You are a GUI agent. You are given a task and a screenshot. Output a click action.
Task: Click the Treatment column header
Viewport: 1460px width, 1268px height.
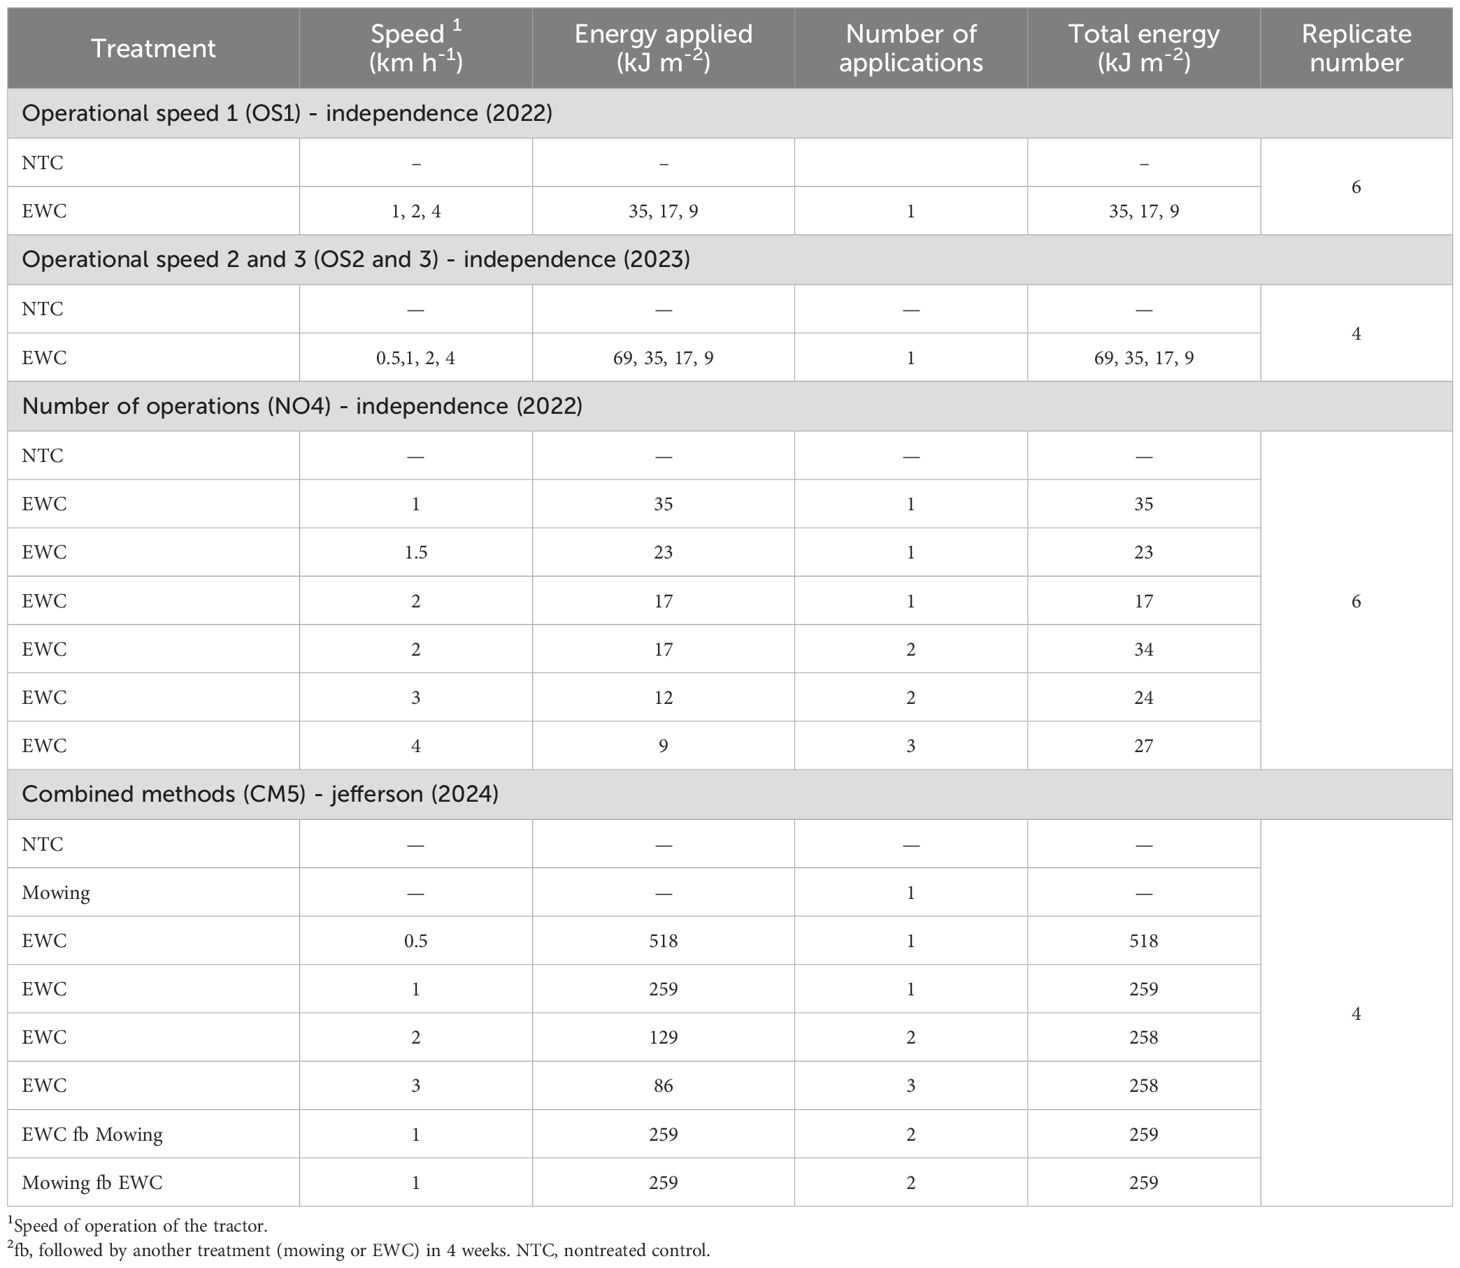(x=153, y=48)
